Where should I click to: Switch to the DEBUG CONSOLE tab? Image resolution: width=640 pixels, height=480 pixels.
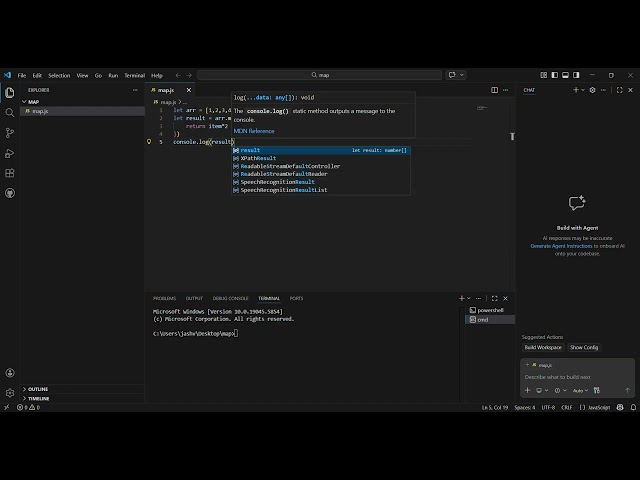tap(230, 298)
